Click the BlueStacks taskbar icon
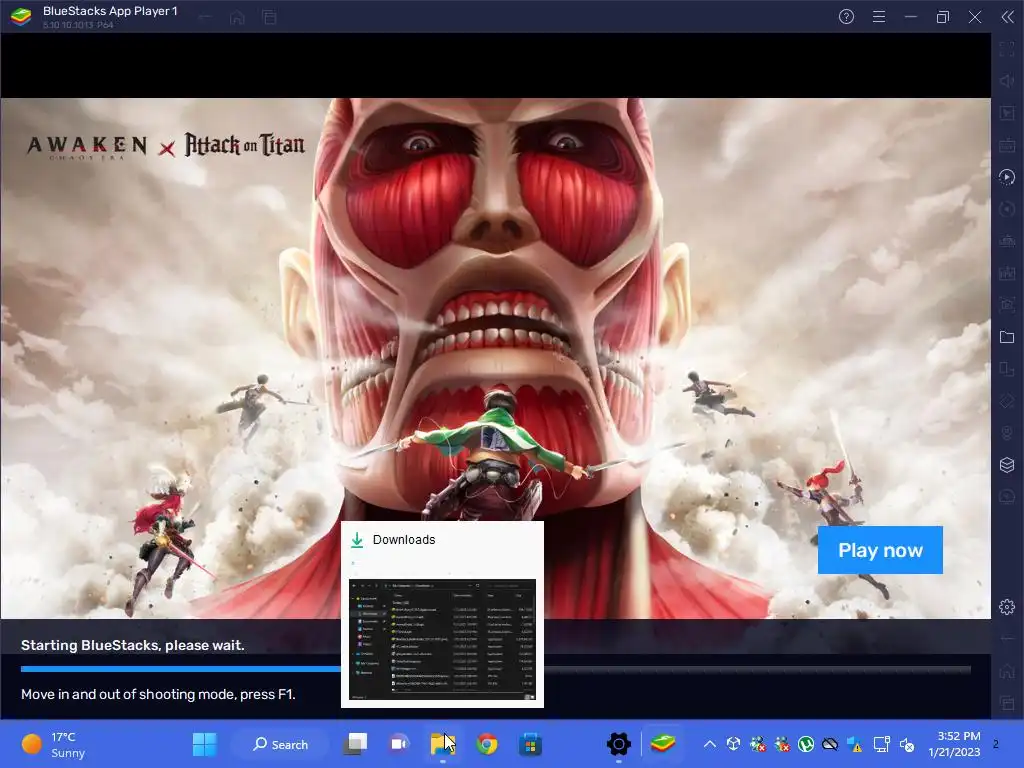 (662, 744)
